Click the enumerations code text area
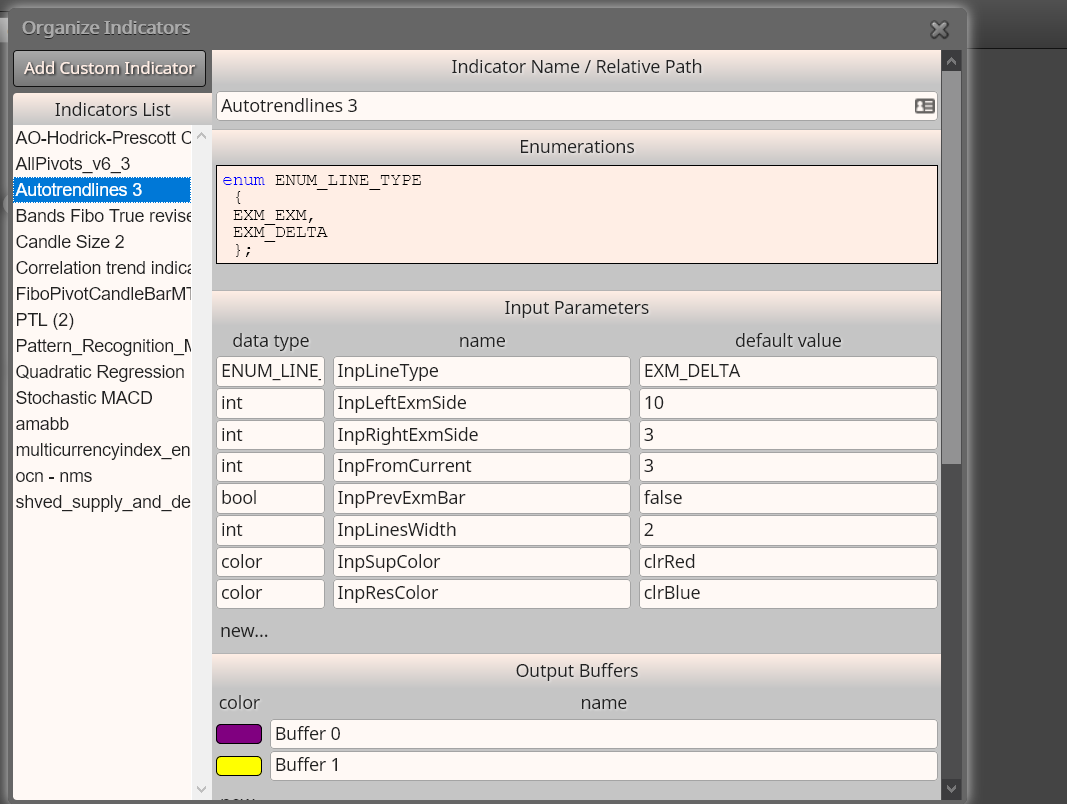Image resolution: width=1067 pixels, height=804 pixels. pyautogui.click(x=576, y=214)
